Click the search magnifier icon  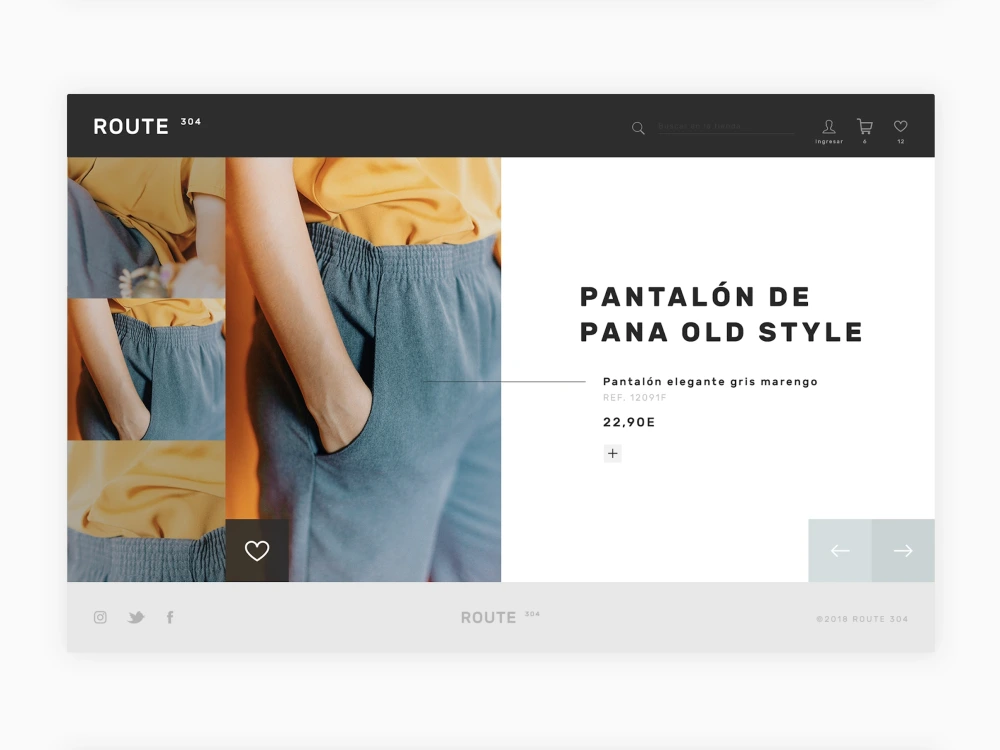point(638,128)
